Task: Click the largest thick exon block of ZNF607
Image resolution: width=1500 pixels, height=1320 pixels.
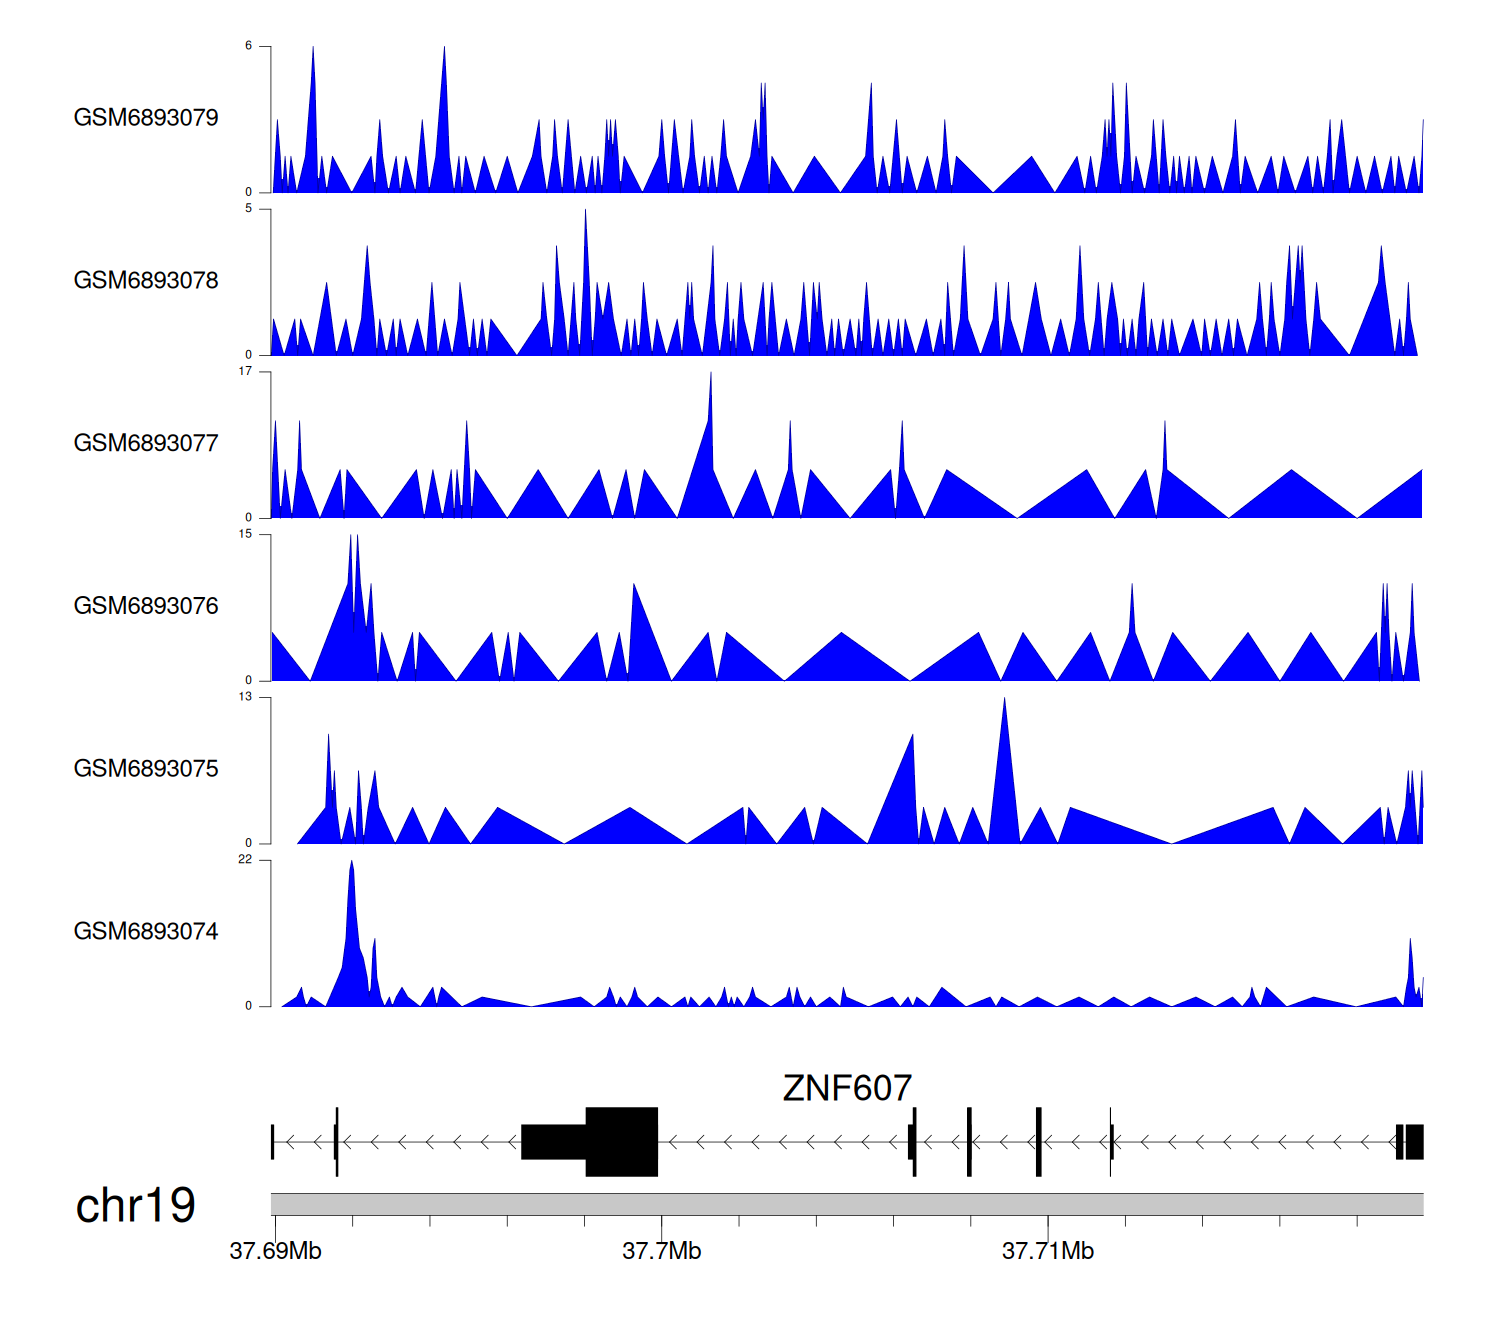Action: pyautogui.click(x=621, y=1141)
